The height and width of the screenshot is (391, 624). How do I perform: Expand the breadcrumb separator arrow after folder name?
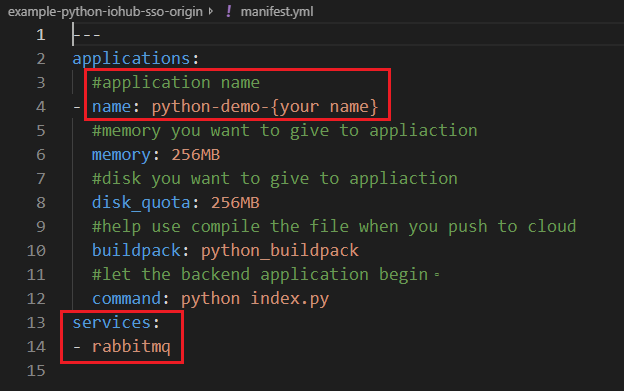(x=211, y=12)
